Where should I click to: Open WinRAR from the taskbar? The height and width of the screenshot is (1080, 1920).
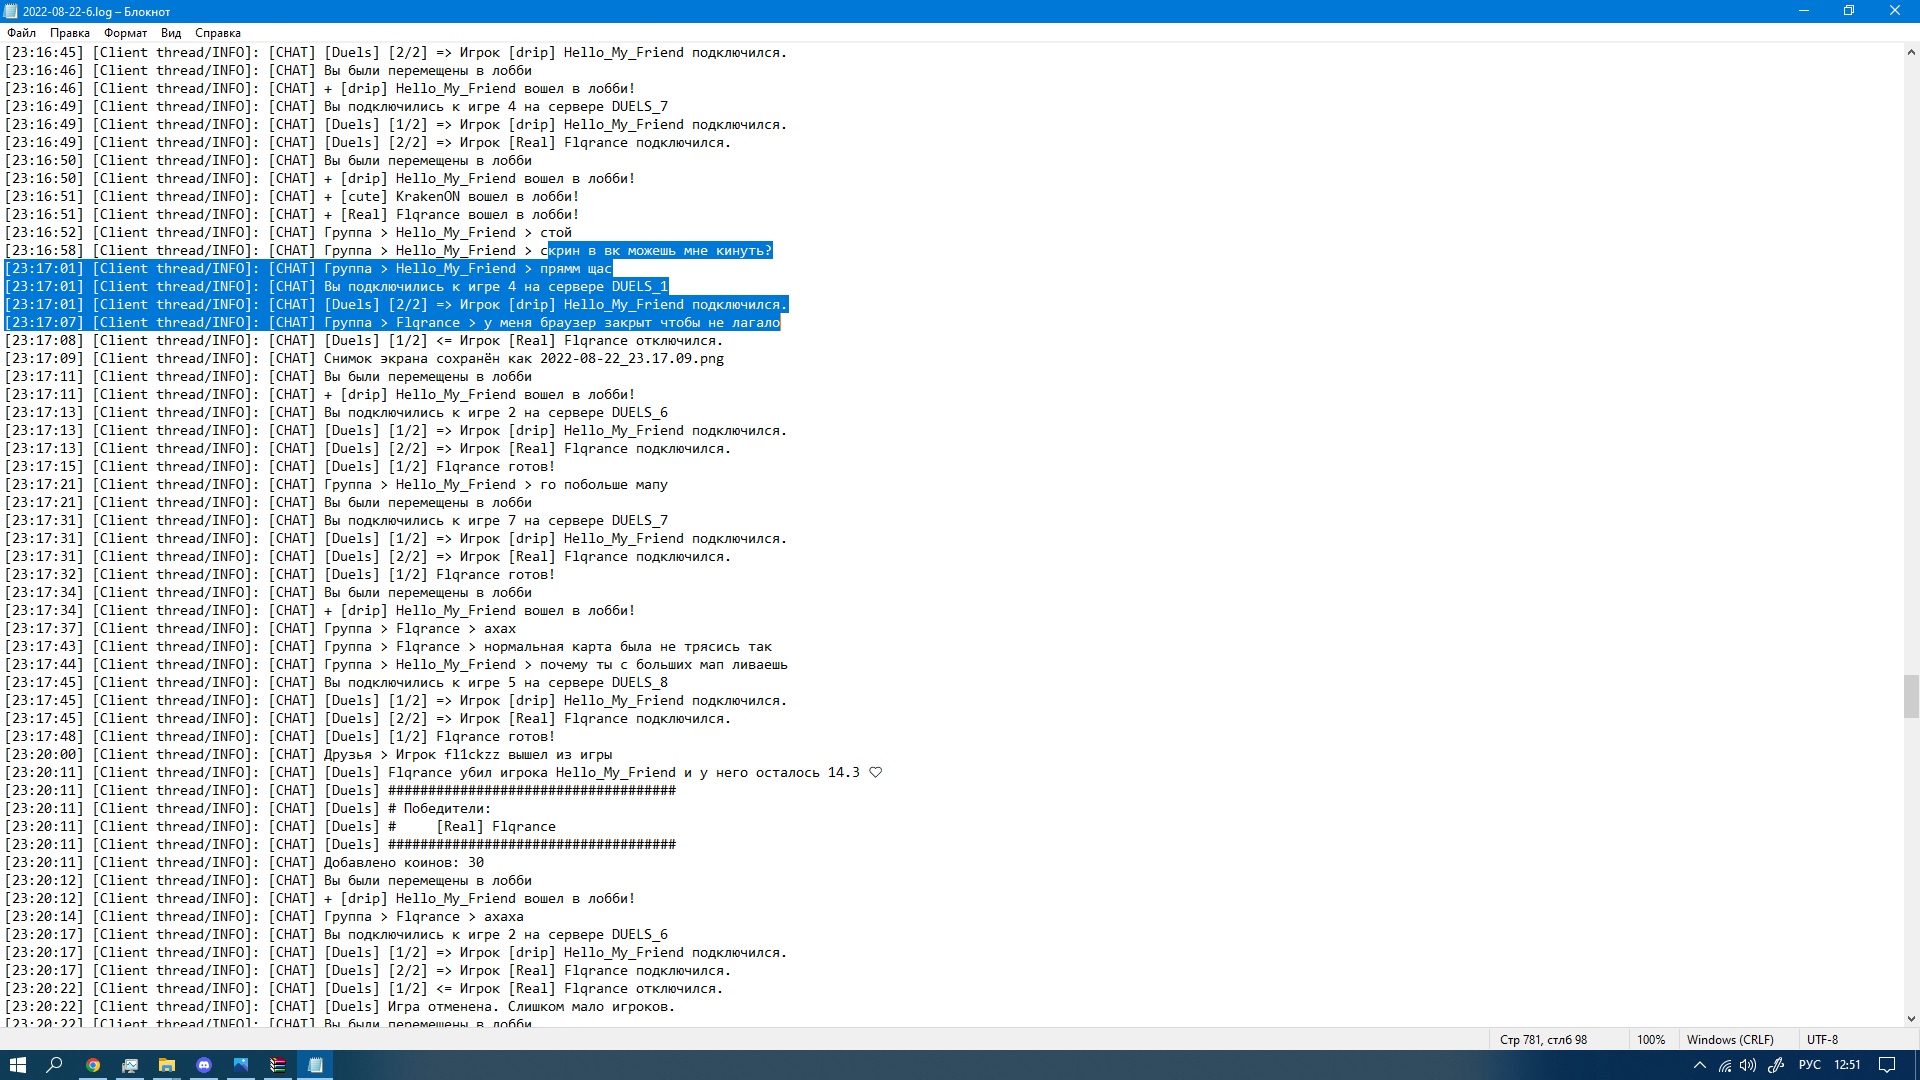pos(278,1065)
